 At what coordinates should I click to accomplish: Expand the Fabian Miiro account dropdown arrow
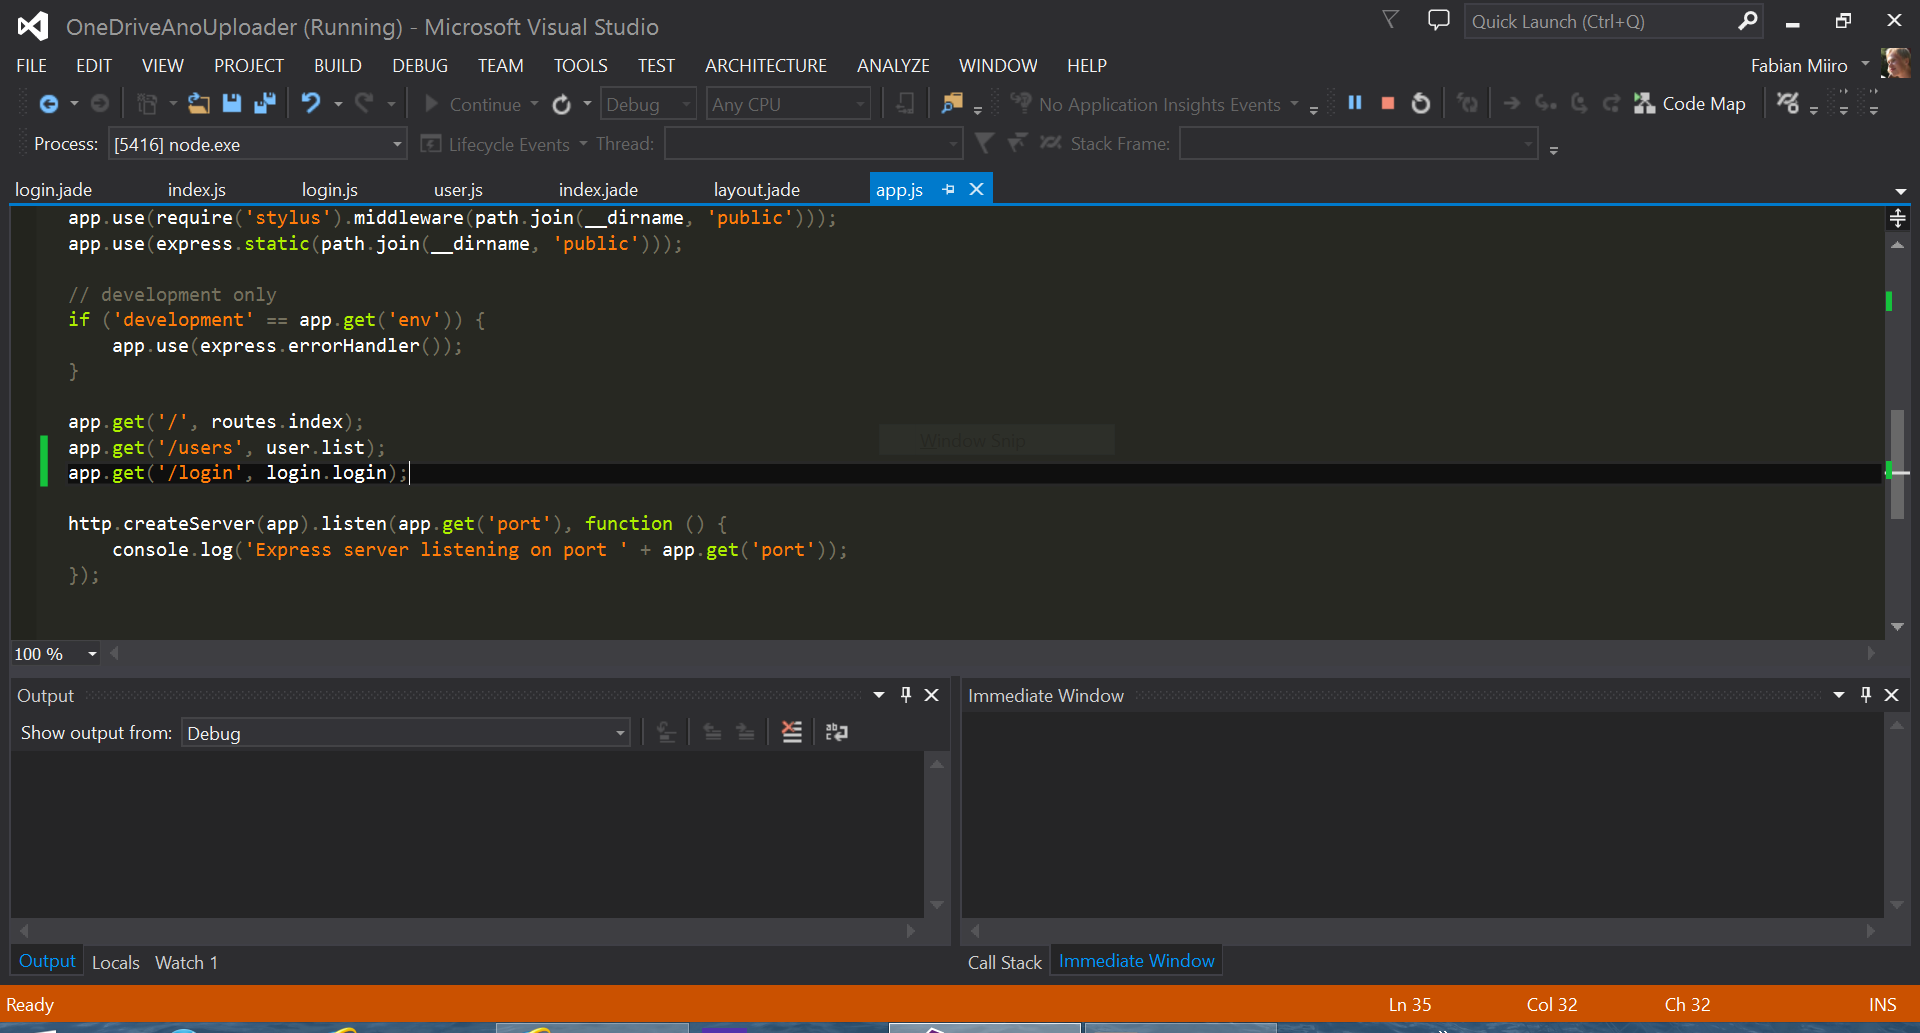[1865, 64]
